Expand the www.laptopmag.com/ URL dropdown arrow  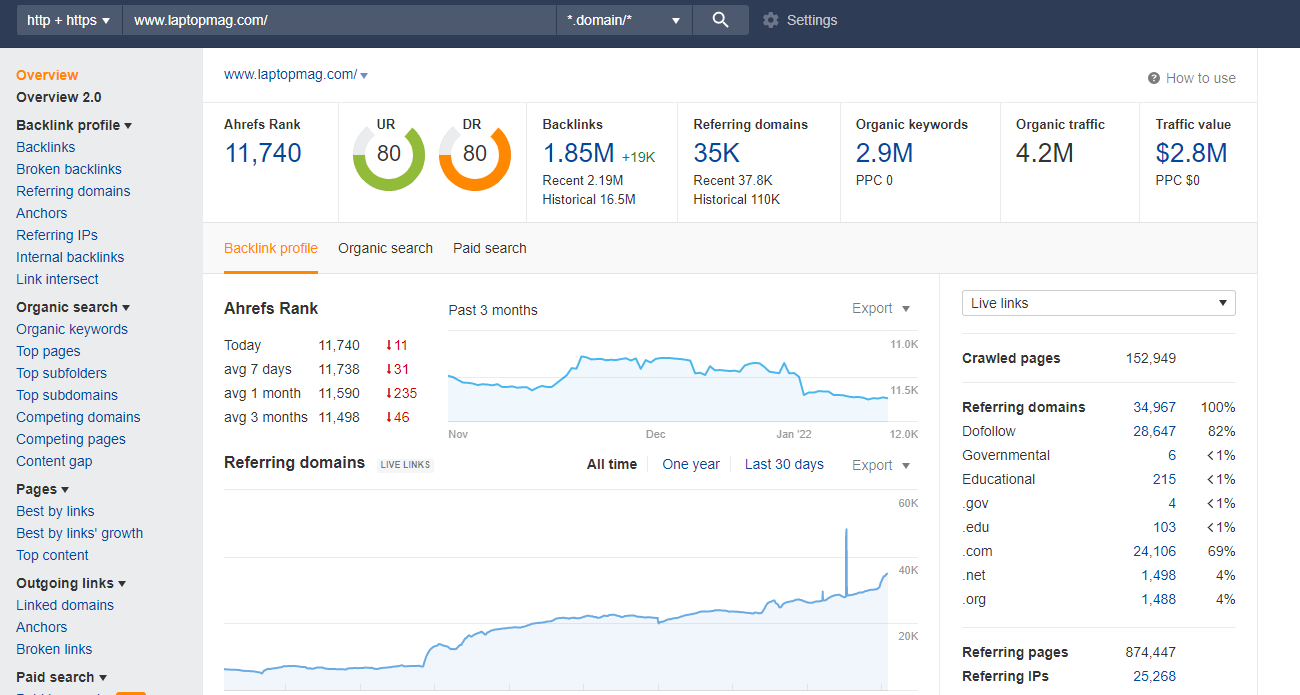(x=364, y=76)
